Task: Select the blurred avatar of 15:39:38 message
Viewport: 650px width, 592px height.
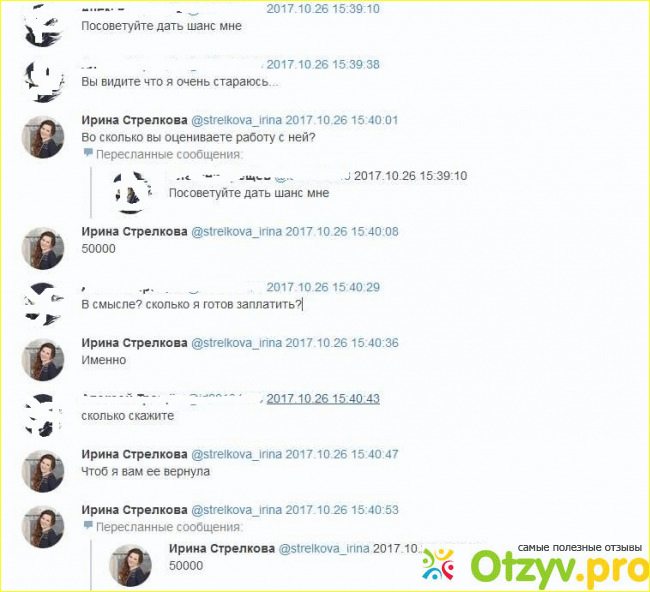Action: coord(43,81)
